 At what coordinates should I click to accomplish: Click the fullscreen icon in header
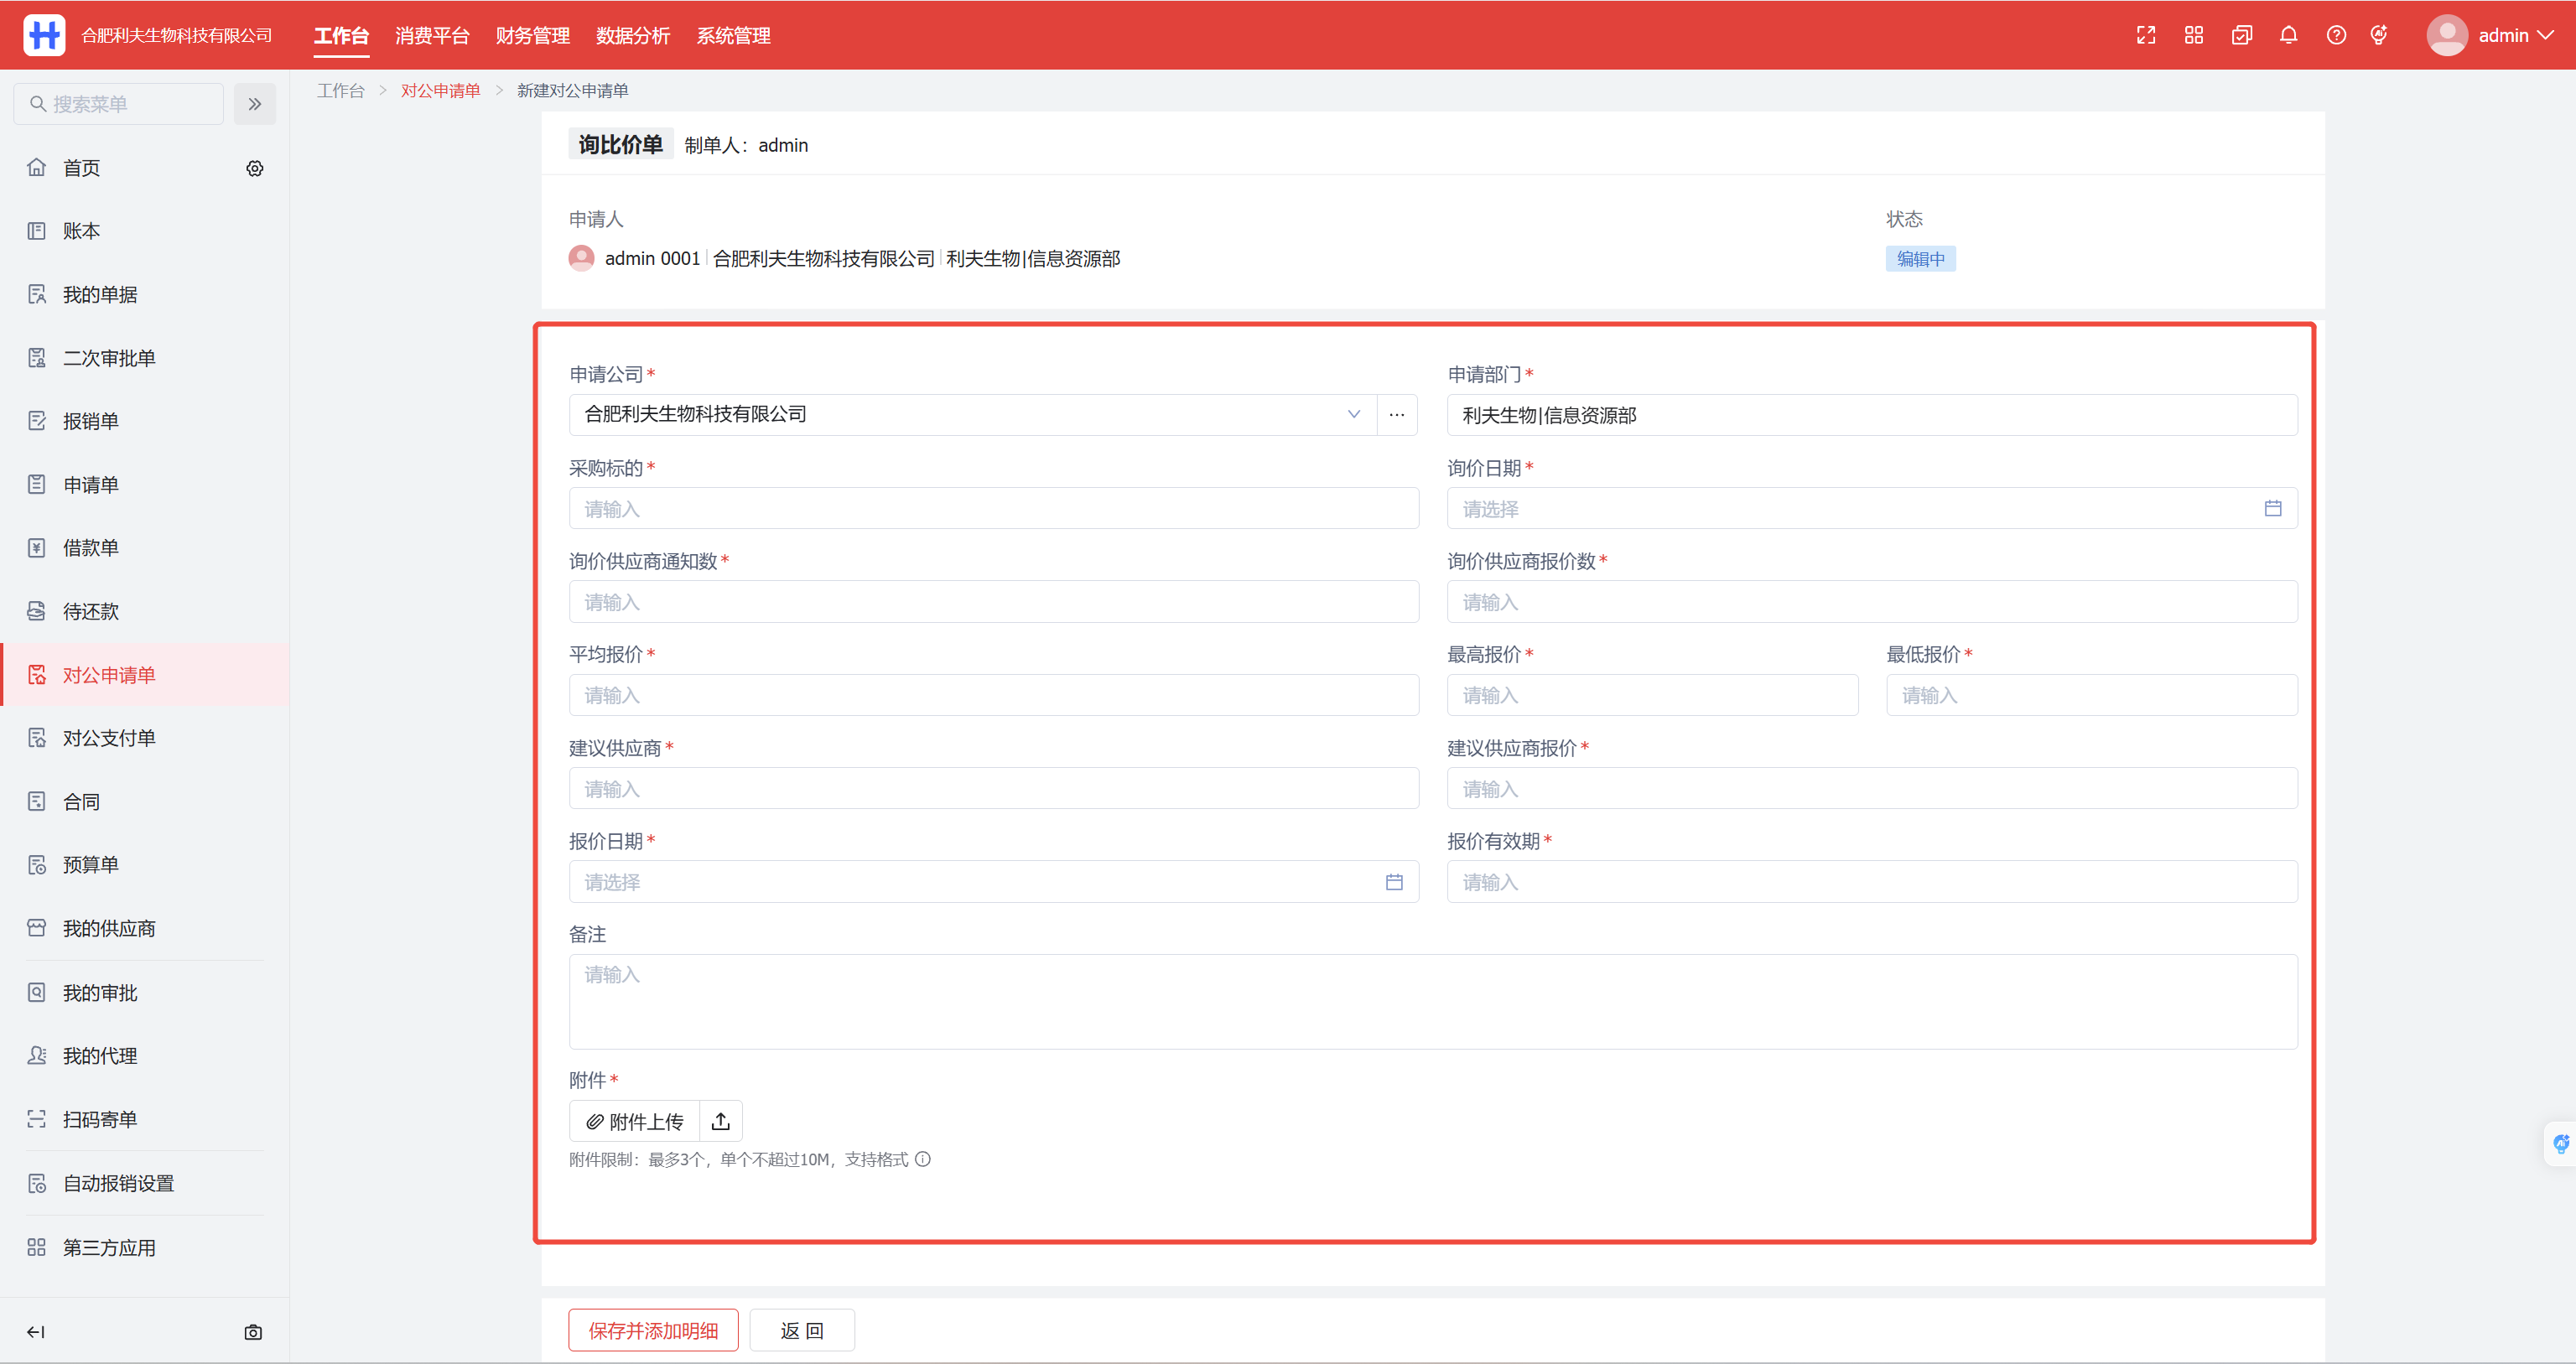click(x=2145, y=35)
